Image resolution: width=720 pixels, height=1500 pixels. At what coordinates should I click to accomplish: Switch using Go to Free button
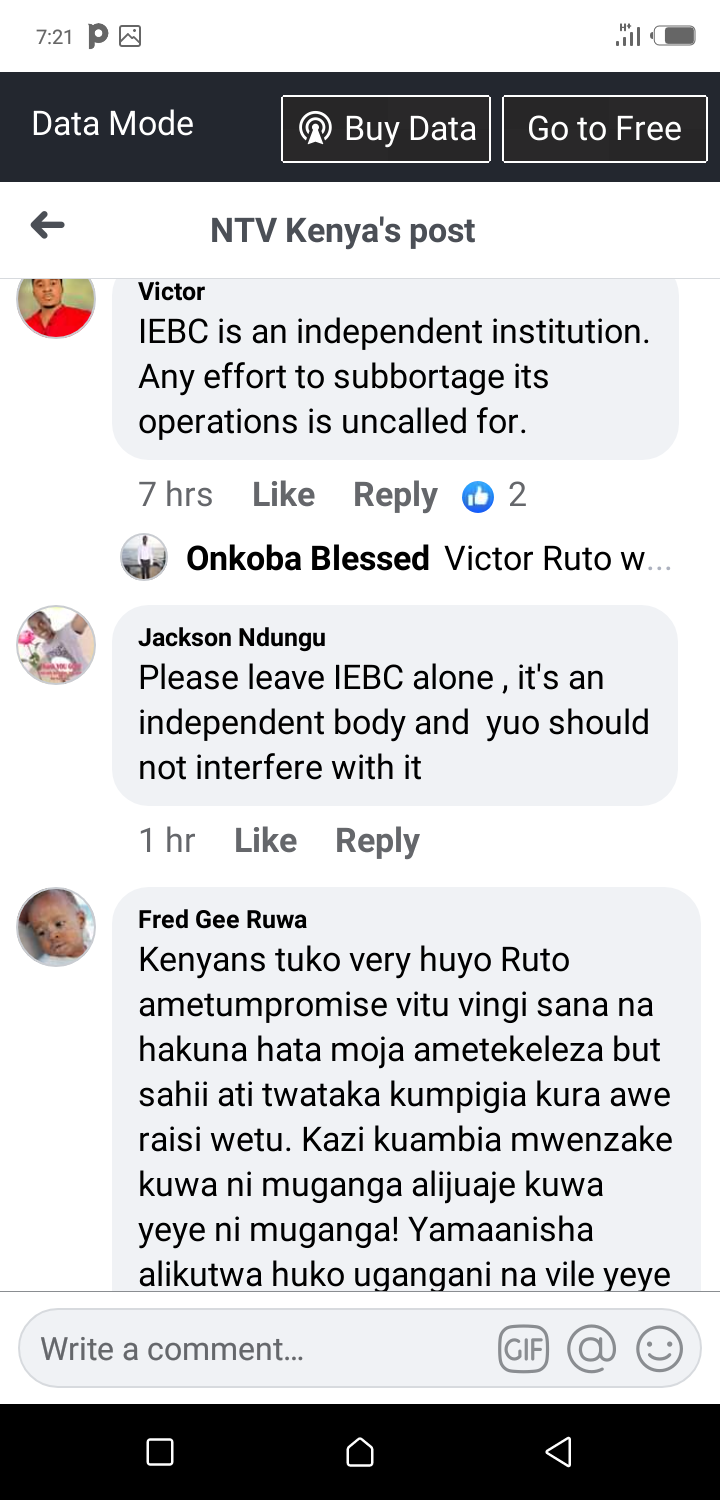[x=604, y=129]
